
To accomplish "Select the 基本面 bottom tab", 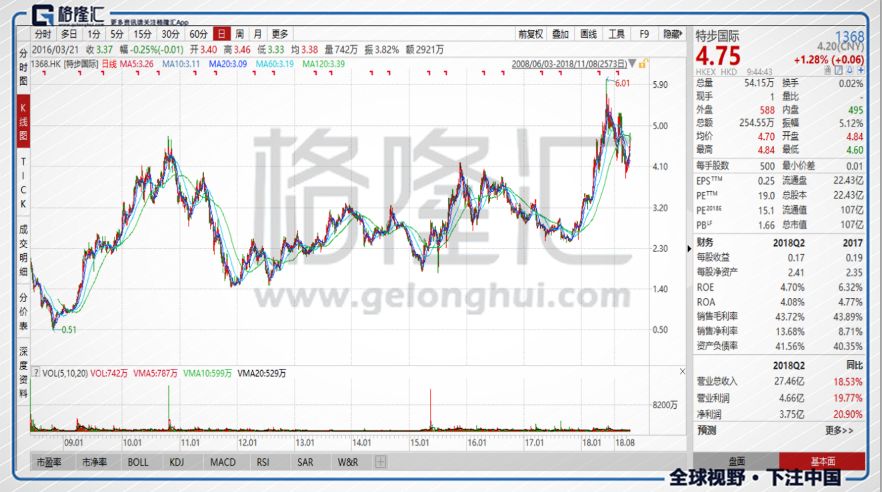I will pos(822,461).
